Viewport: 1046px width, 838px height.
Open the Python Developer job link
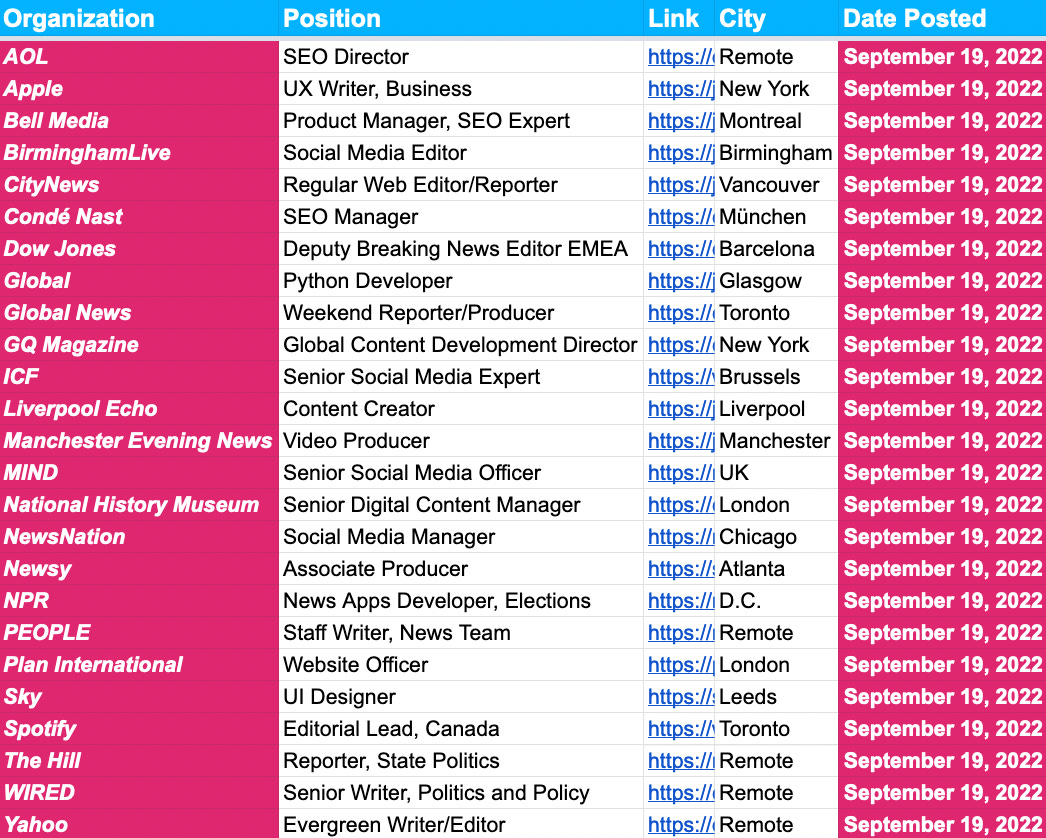point(680,281)
